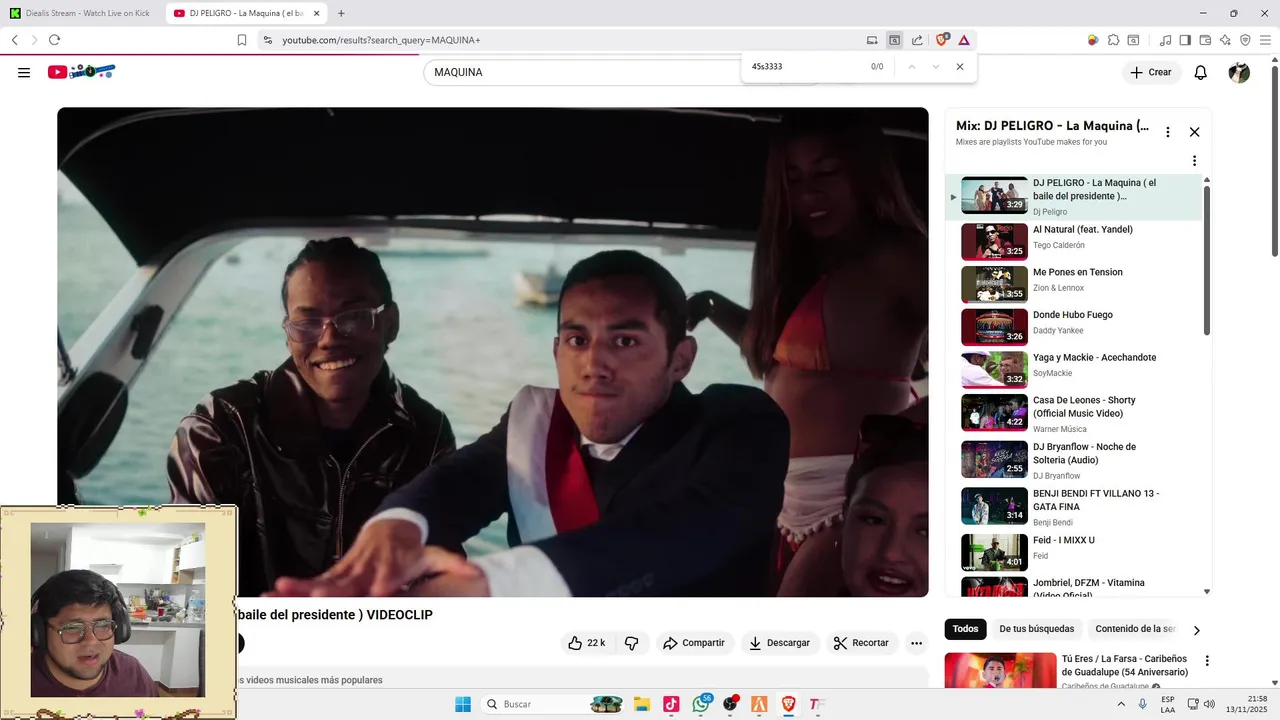Select Donde Hubo Fuego by Daddy Yankee
The height and width of the screenshot is (720, 1280).
coord(1075,326)
